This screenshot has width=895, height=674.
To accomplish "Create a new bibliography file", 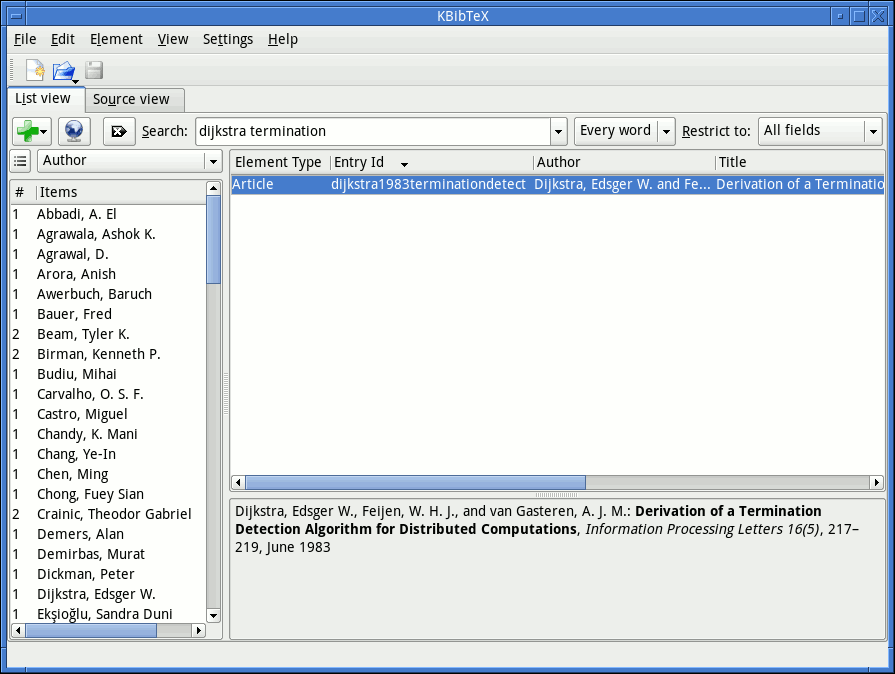I will pyautogui.click(x=35, y=71).
